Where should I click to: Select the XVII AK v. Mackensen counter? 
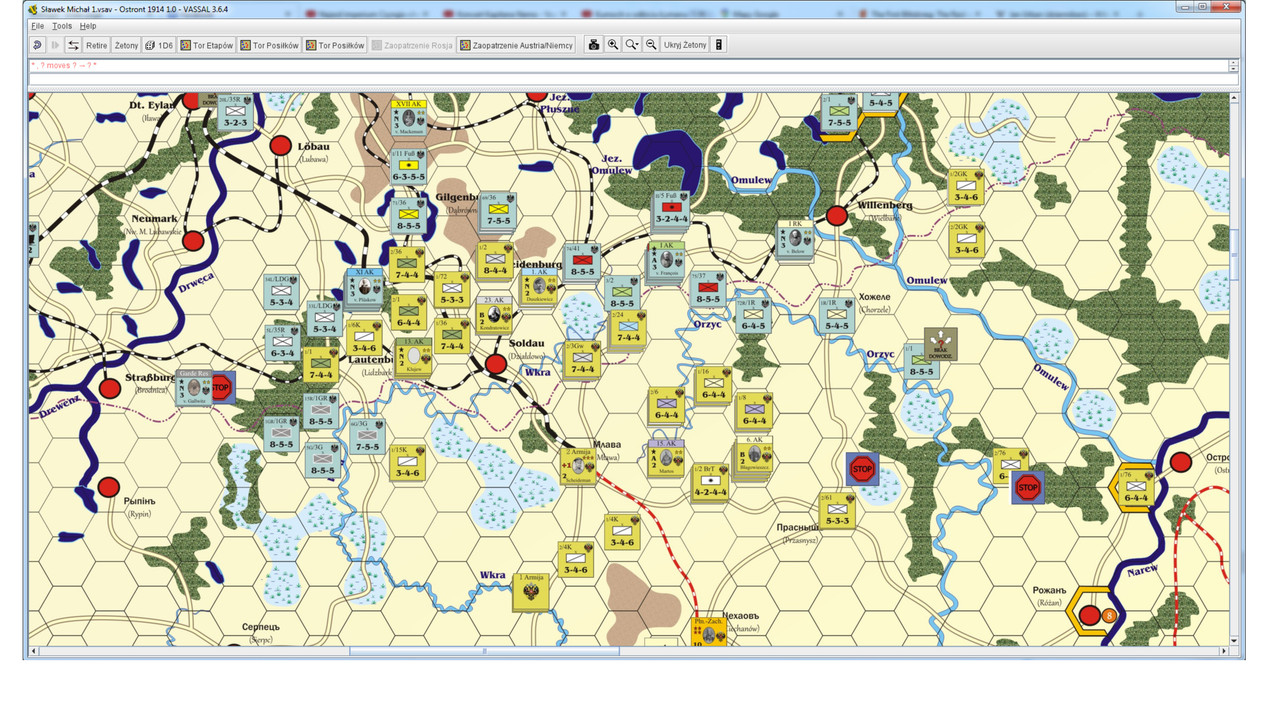click(x=410, y=118)
